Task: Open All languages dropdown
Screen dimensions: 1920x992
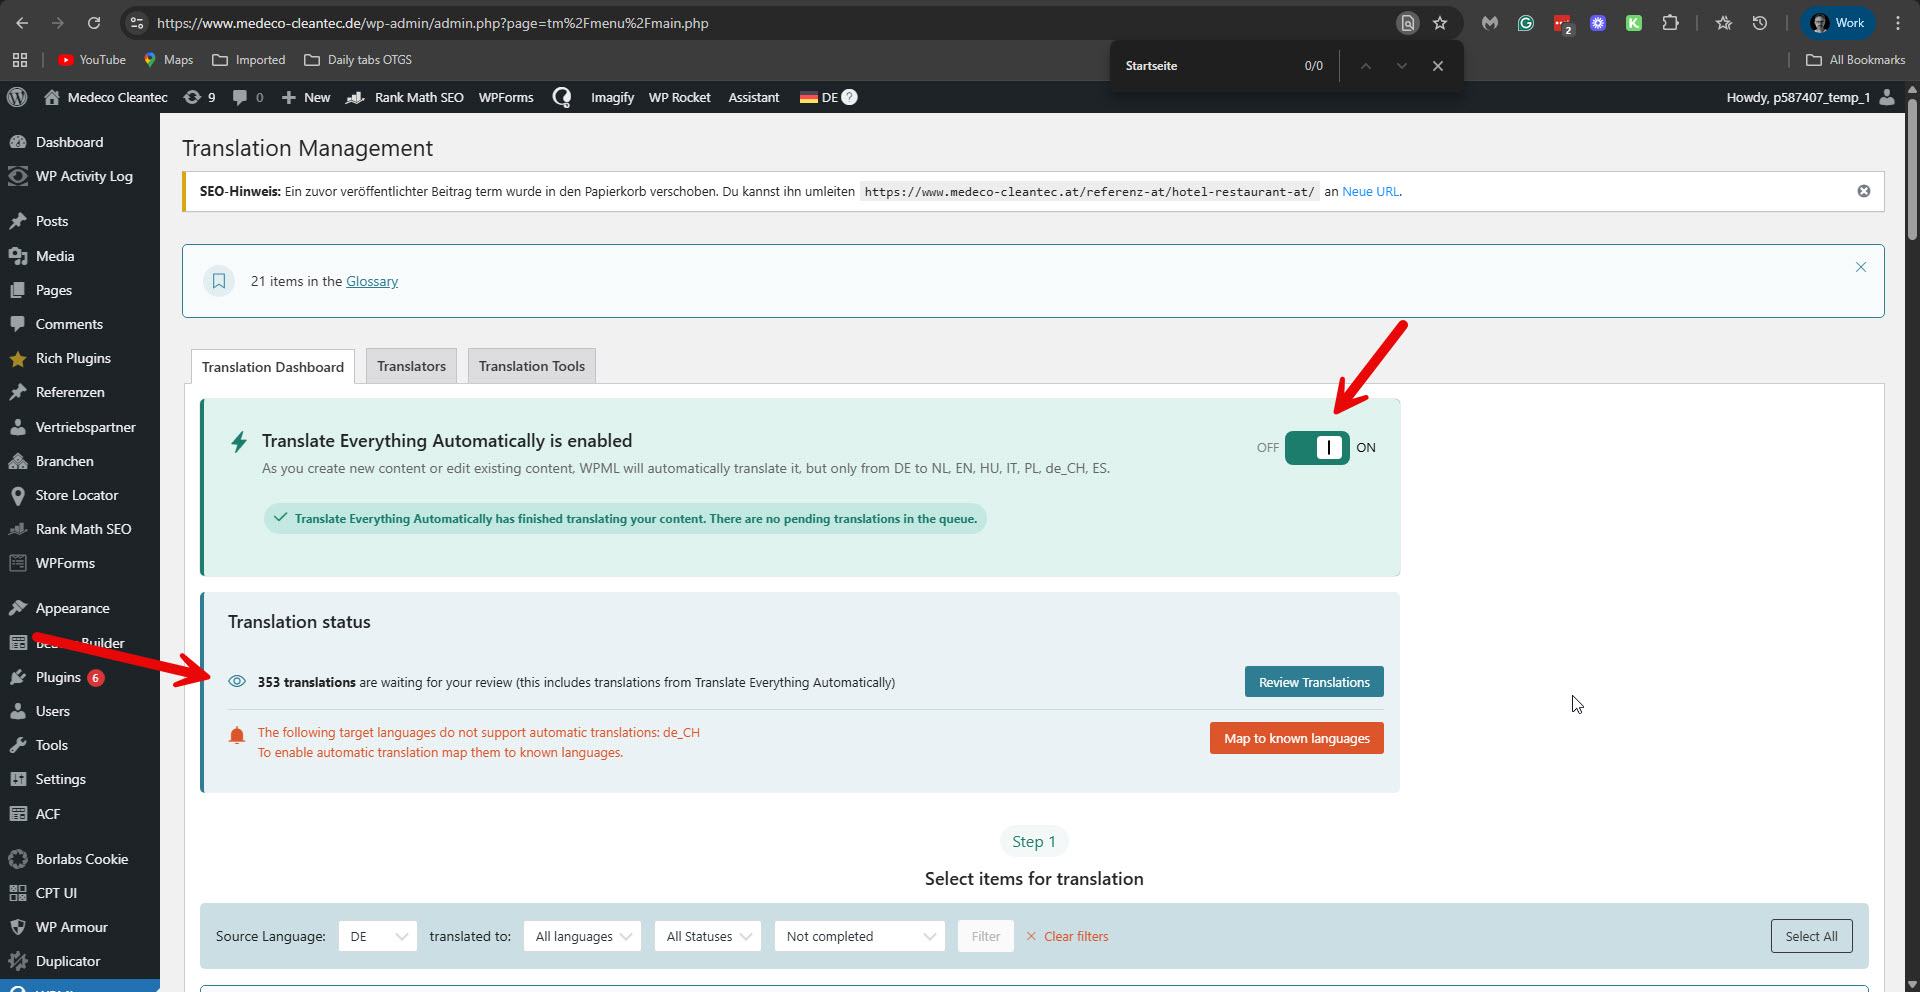Action: [582, 936]
